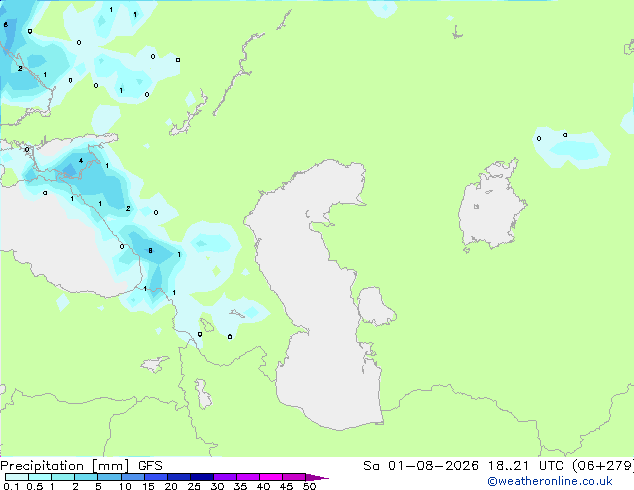Click the '5' legend label under the scale
The image size is (634, 490).
click(x=98, y=486)
